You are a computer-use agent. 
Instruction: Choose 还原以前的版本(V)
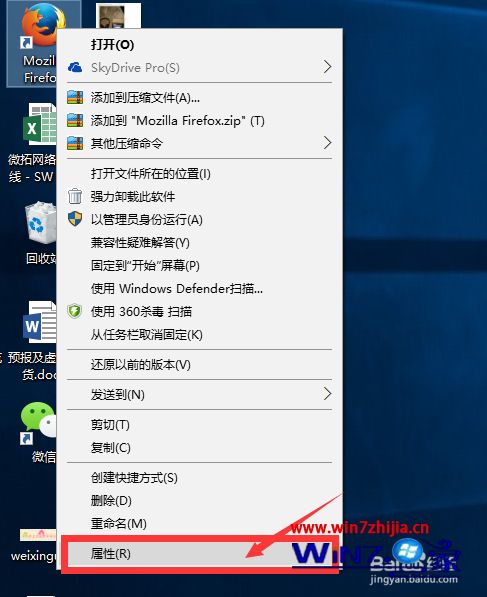[x=200, y=364]
